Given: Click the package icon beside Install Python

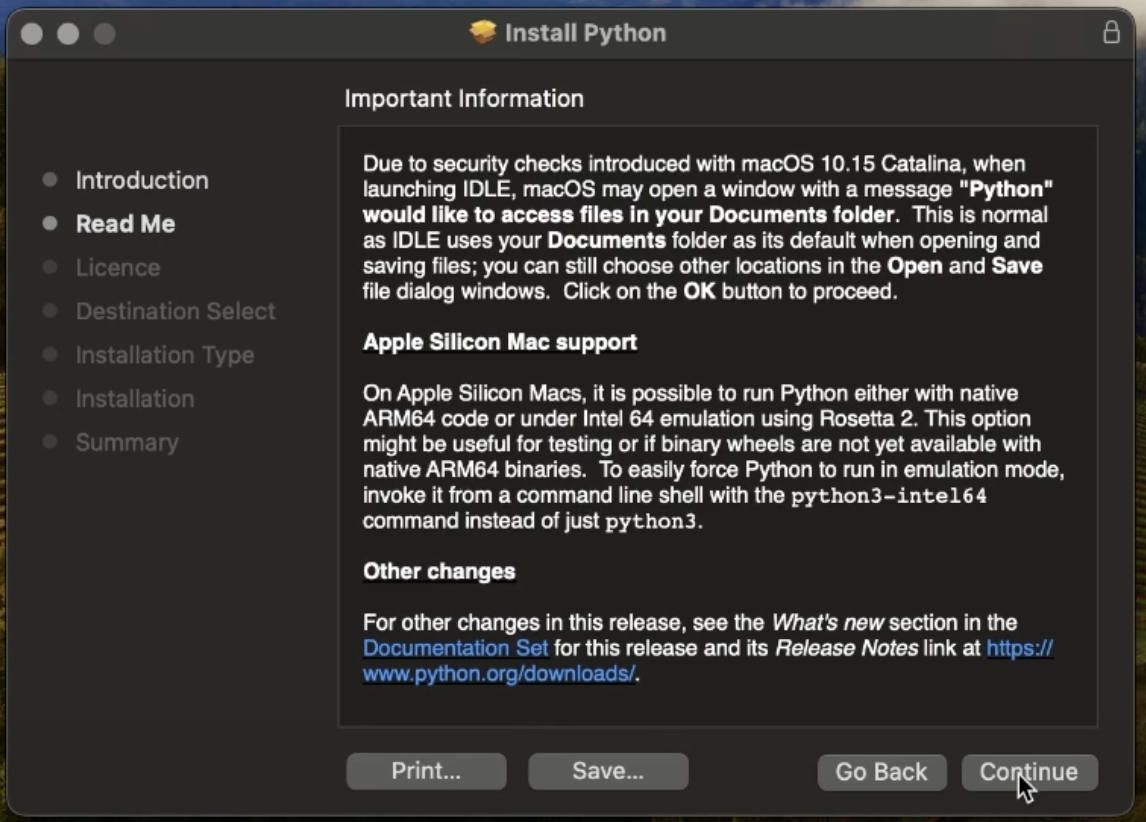Looking at the screenshot, I should click(482, 32).
